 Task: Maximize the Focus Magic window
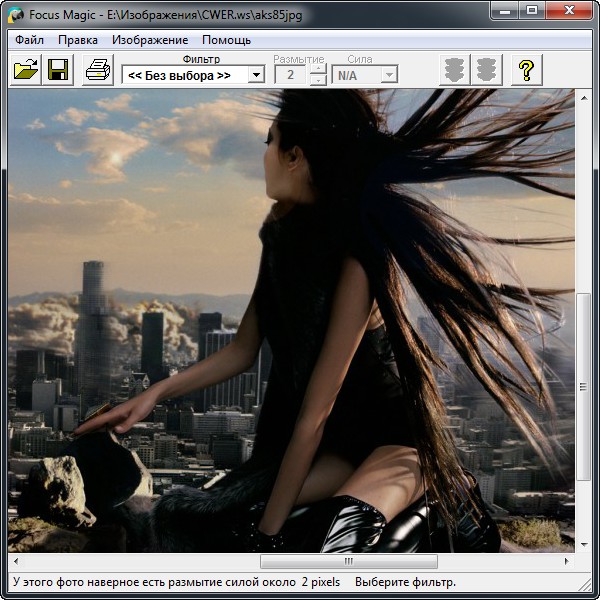pyautogui.click(x=530, y=12)
